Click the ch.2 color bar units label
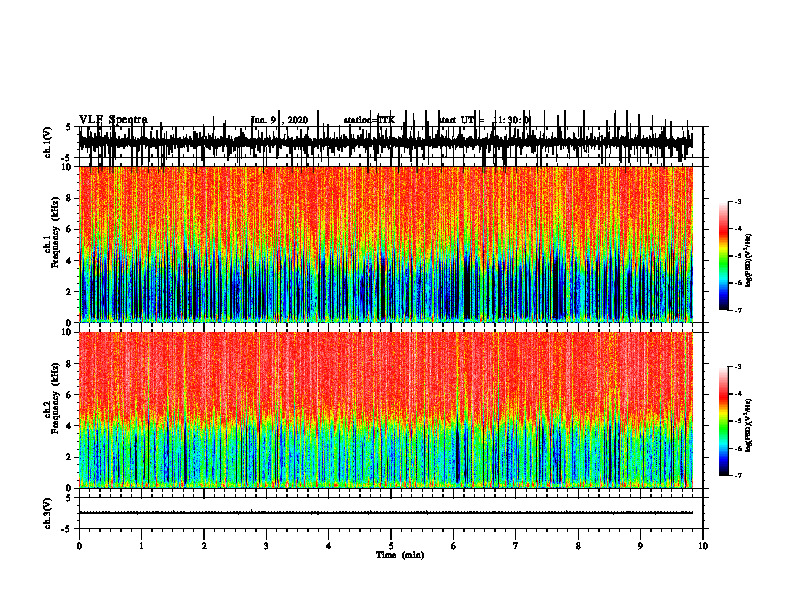The image size is (792, 612). 749,425
